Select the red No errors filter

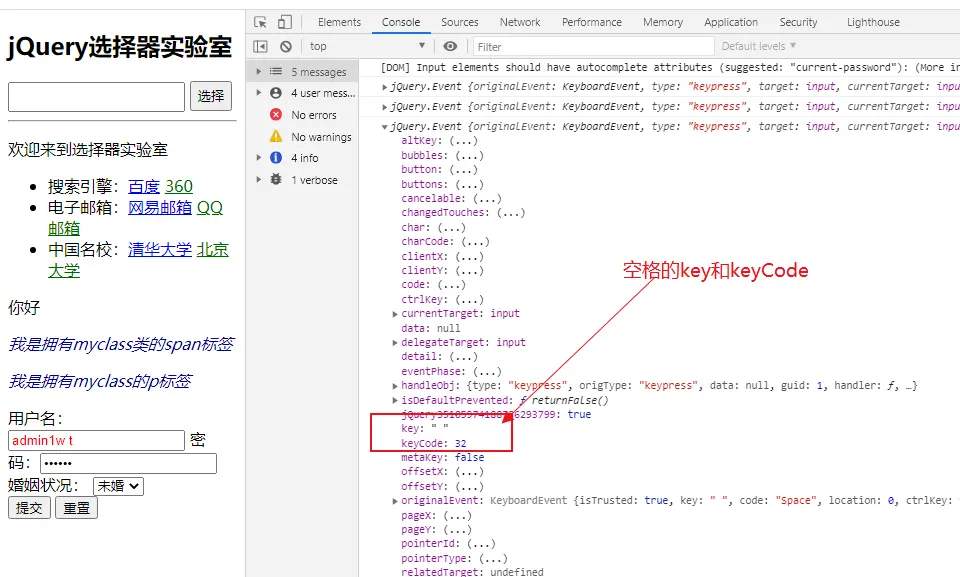click(x=313, y=115)
